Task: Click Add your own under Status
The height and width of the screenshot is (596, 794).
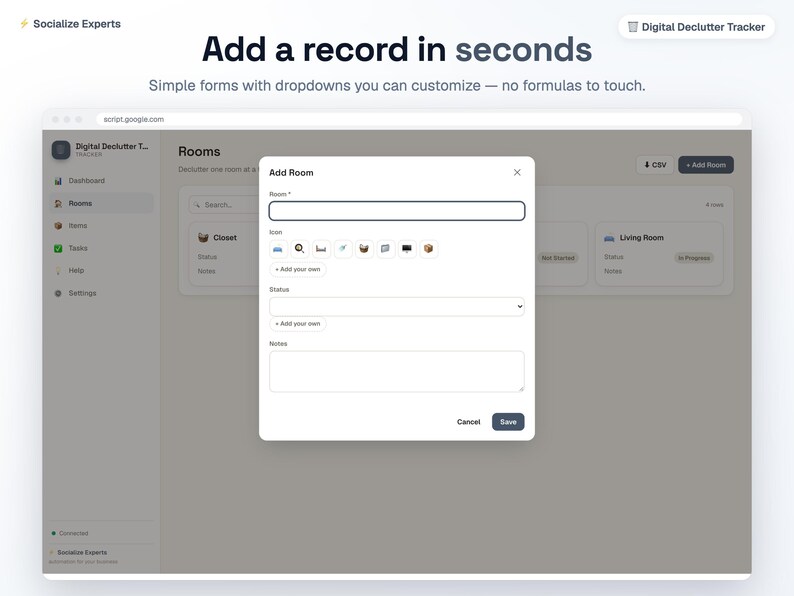Action: pos(298,324)
